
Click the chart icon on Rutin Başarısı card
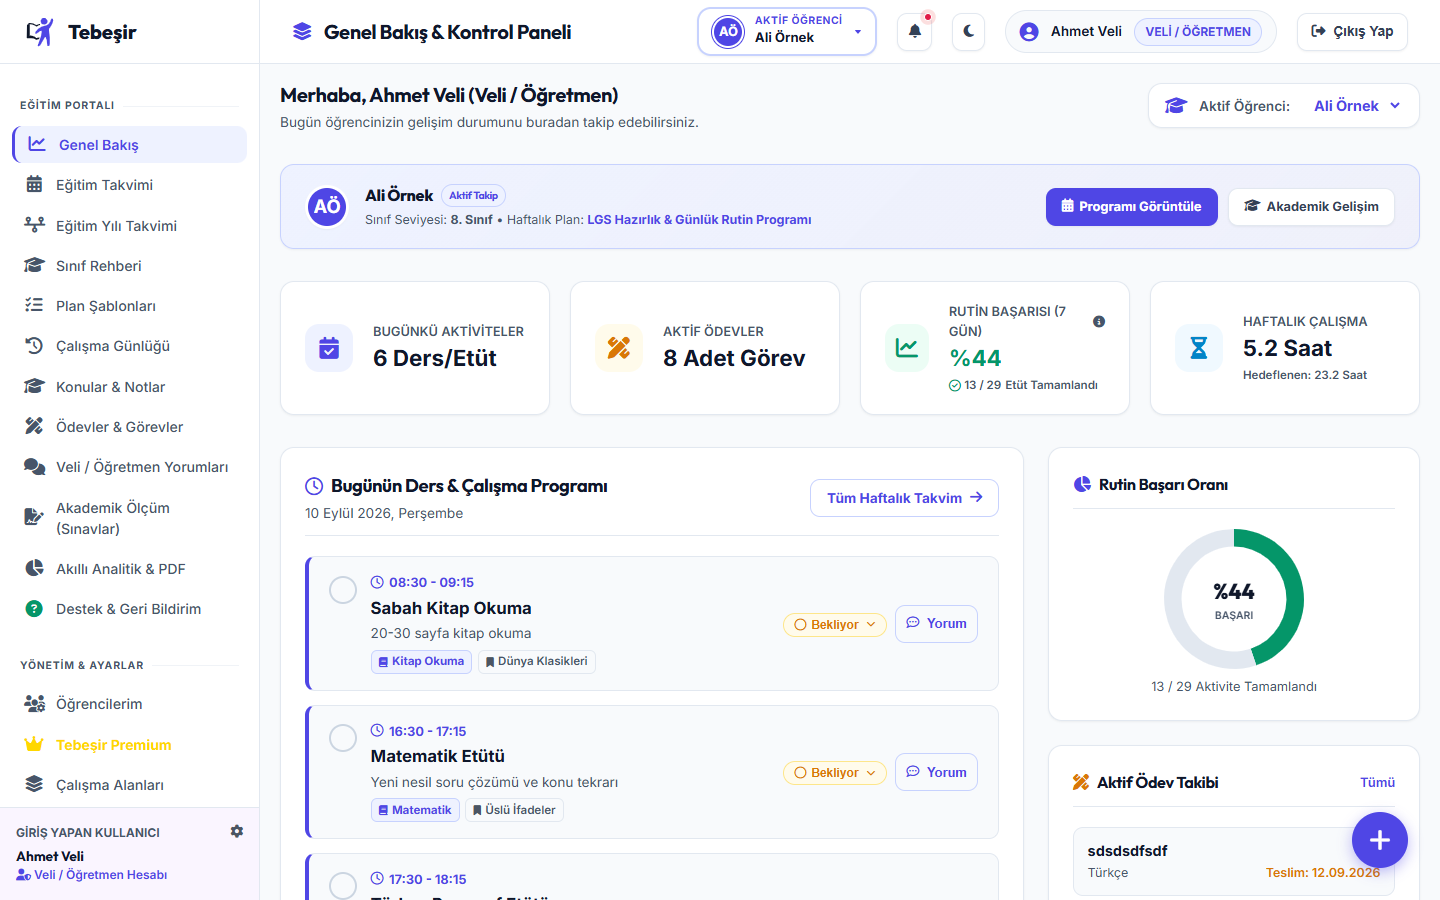click(x=907, y=348)
